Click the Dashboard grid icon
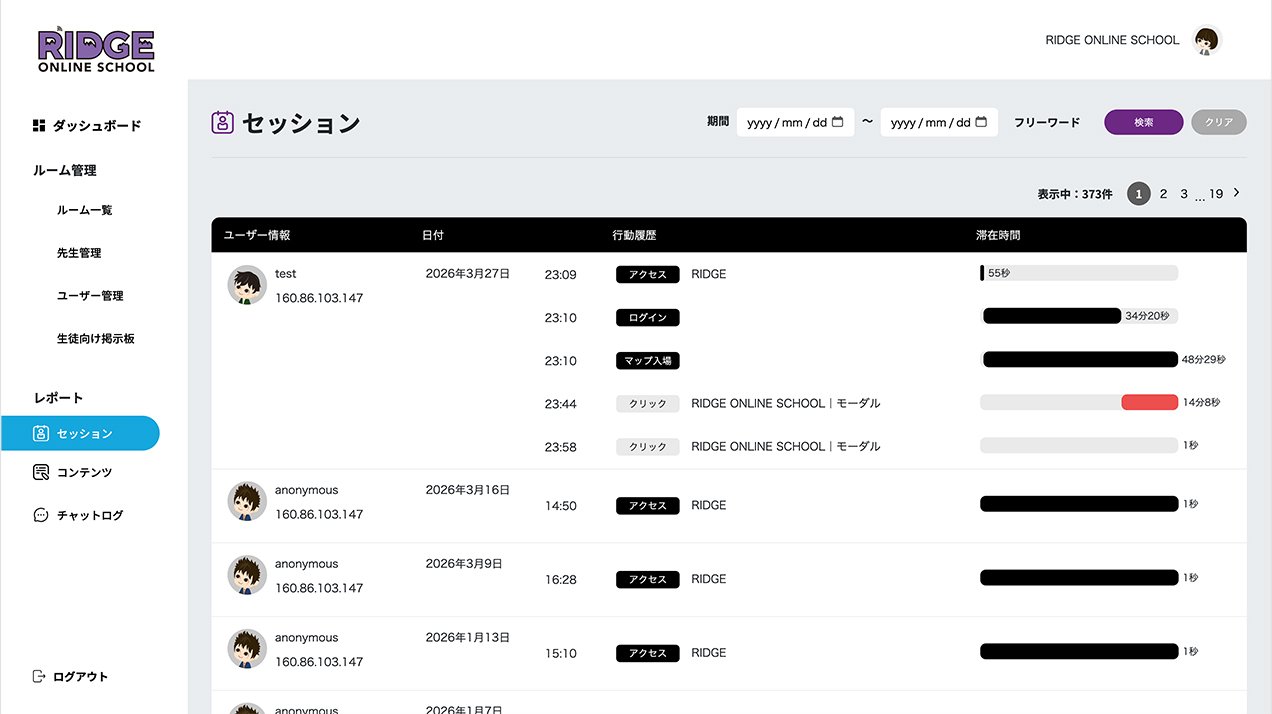1272x714 pixels. (39, 126)
